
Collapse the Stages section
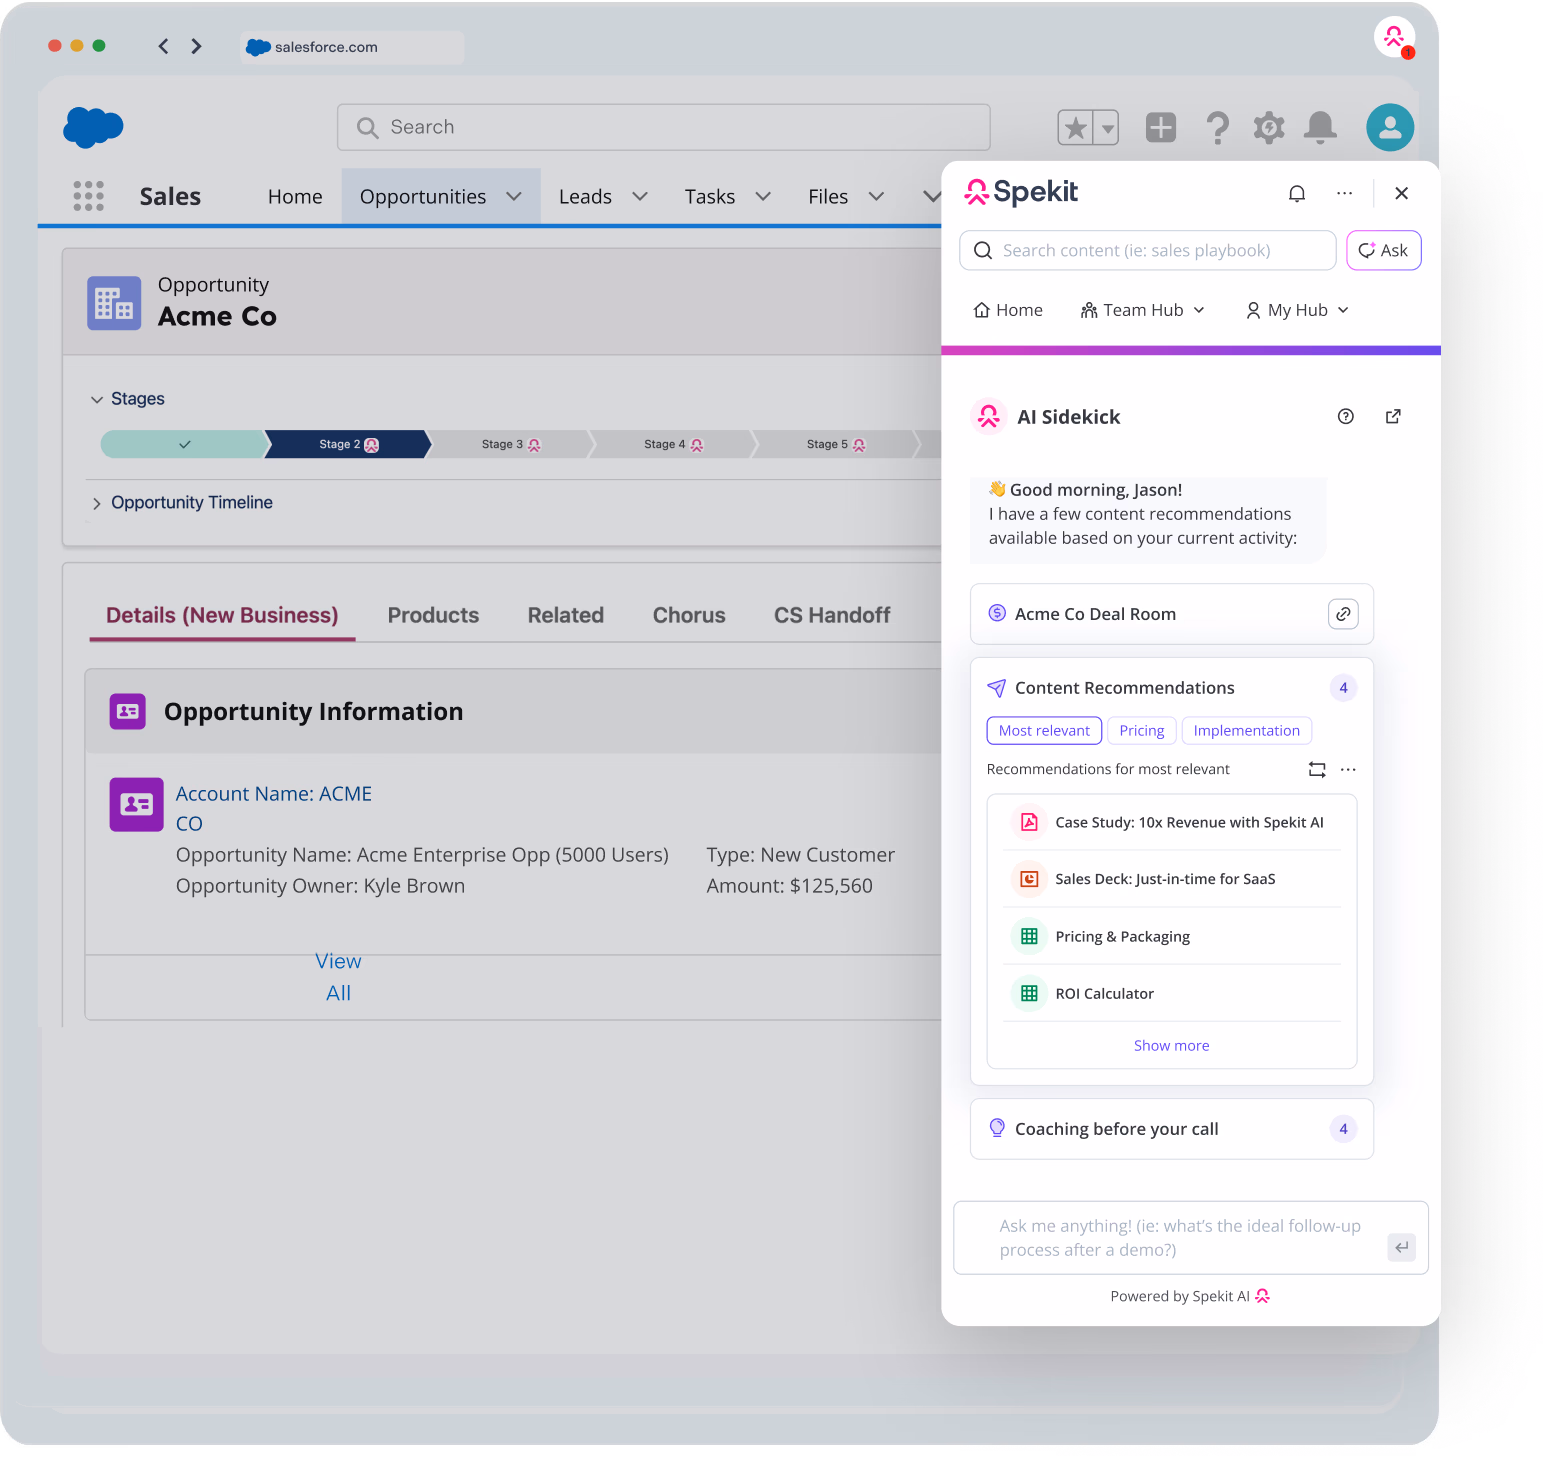pyautogui.click(x=97, y=399)
